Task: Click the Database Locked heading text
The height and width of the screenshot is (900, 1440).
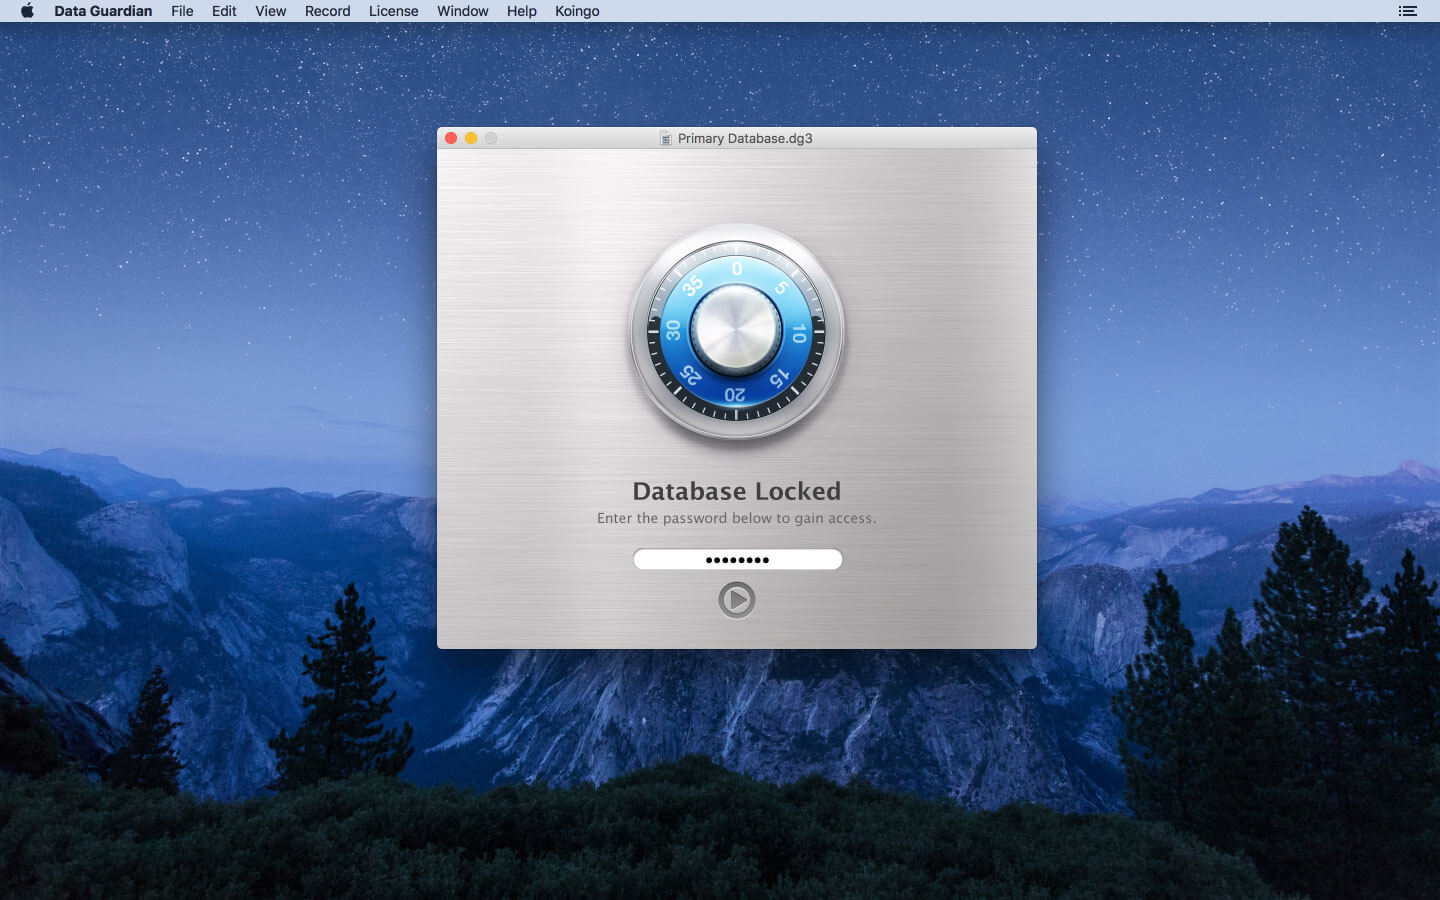Action: 736,491
